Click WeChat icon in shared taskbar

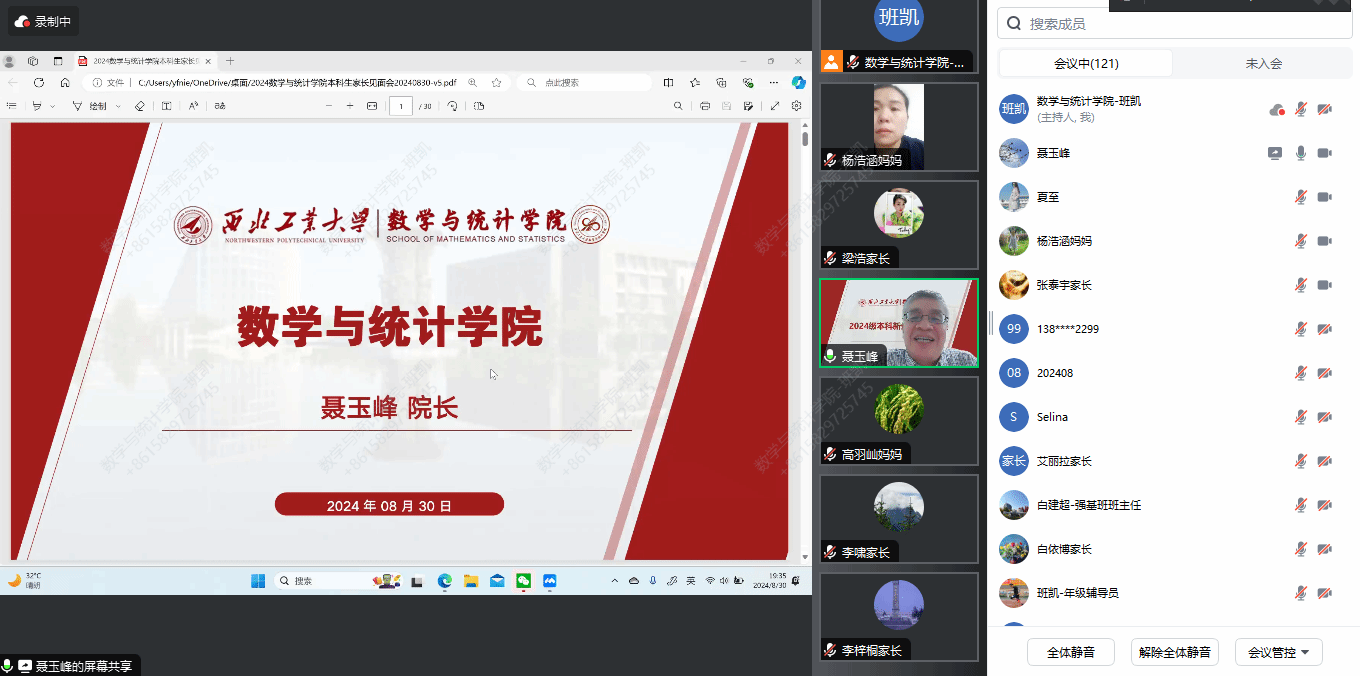click(x=523, y=581)
